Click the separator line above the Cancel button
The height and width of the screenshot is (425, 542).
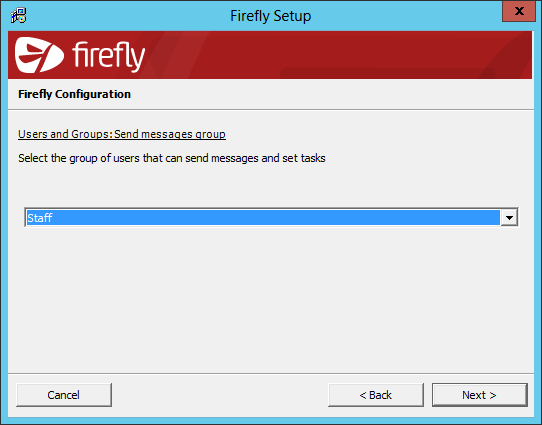pos(271,373)
